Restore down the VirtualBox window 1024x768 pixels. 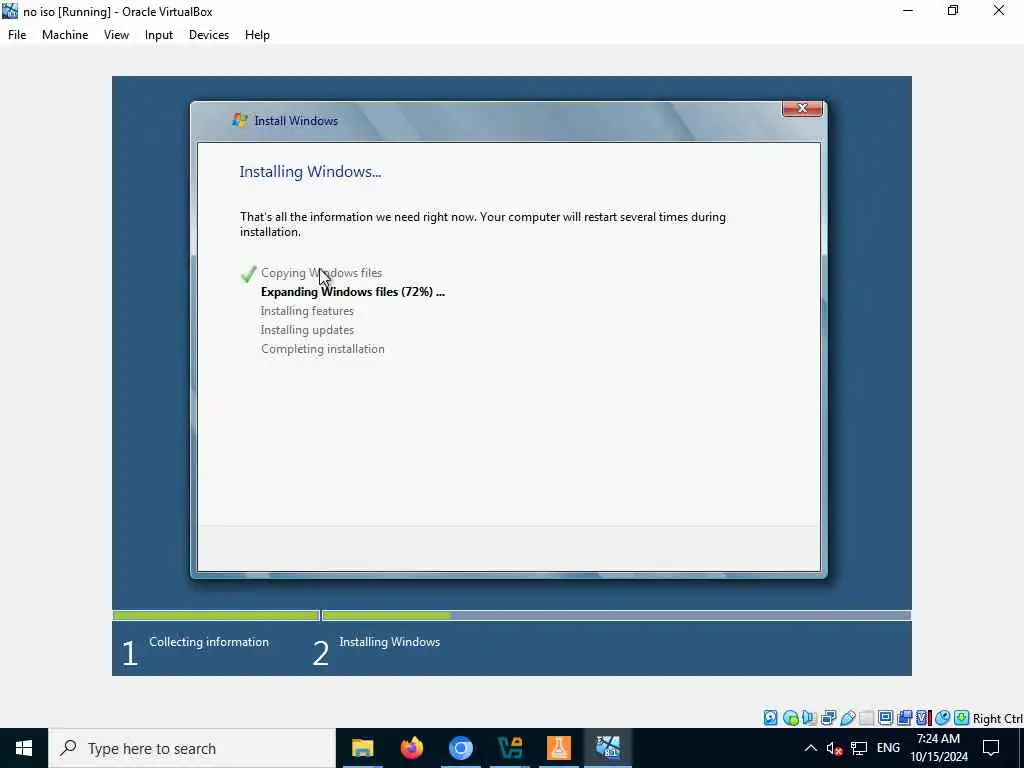[x=953, y=11]
